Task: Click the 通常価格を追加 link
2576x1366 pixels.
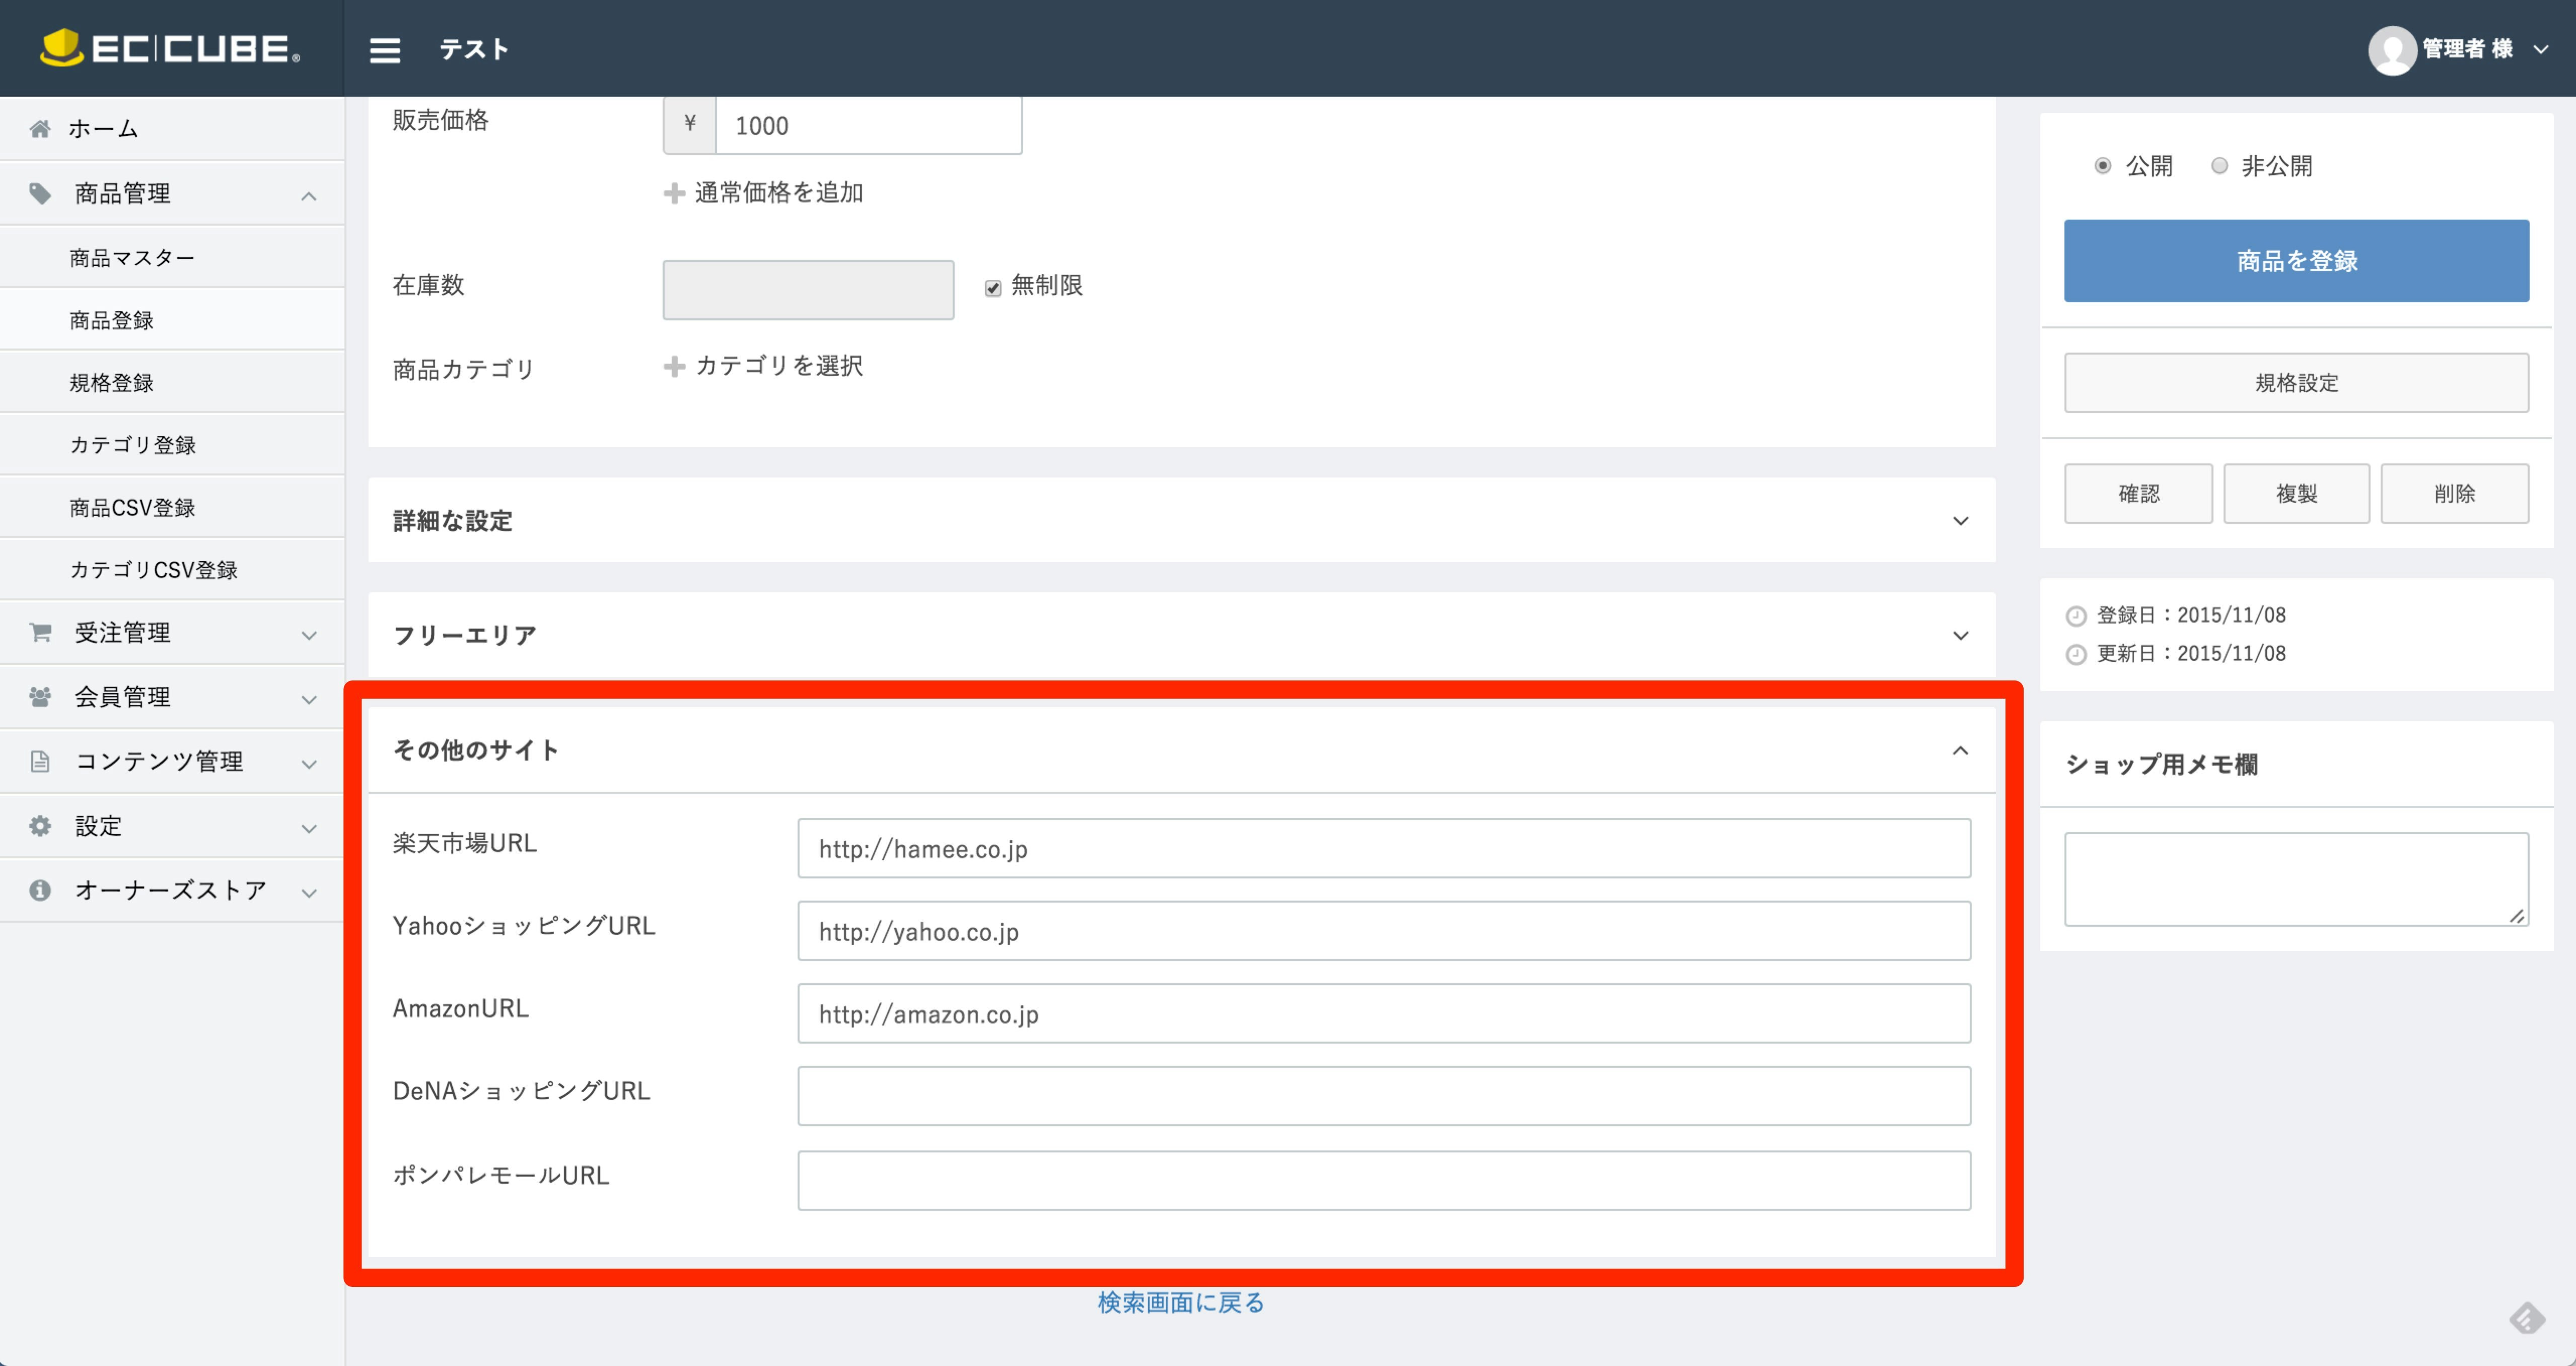Action: click(778, 193)
